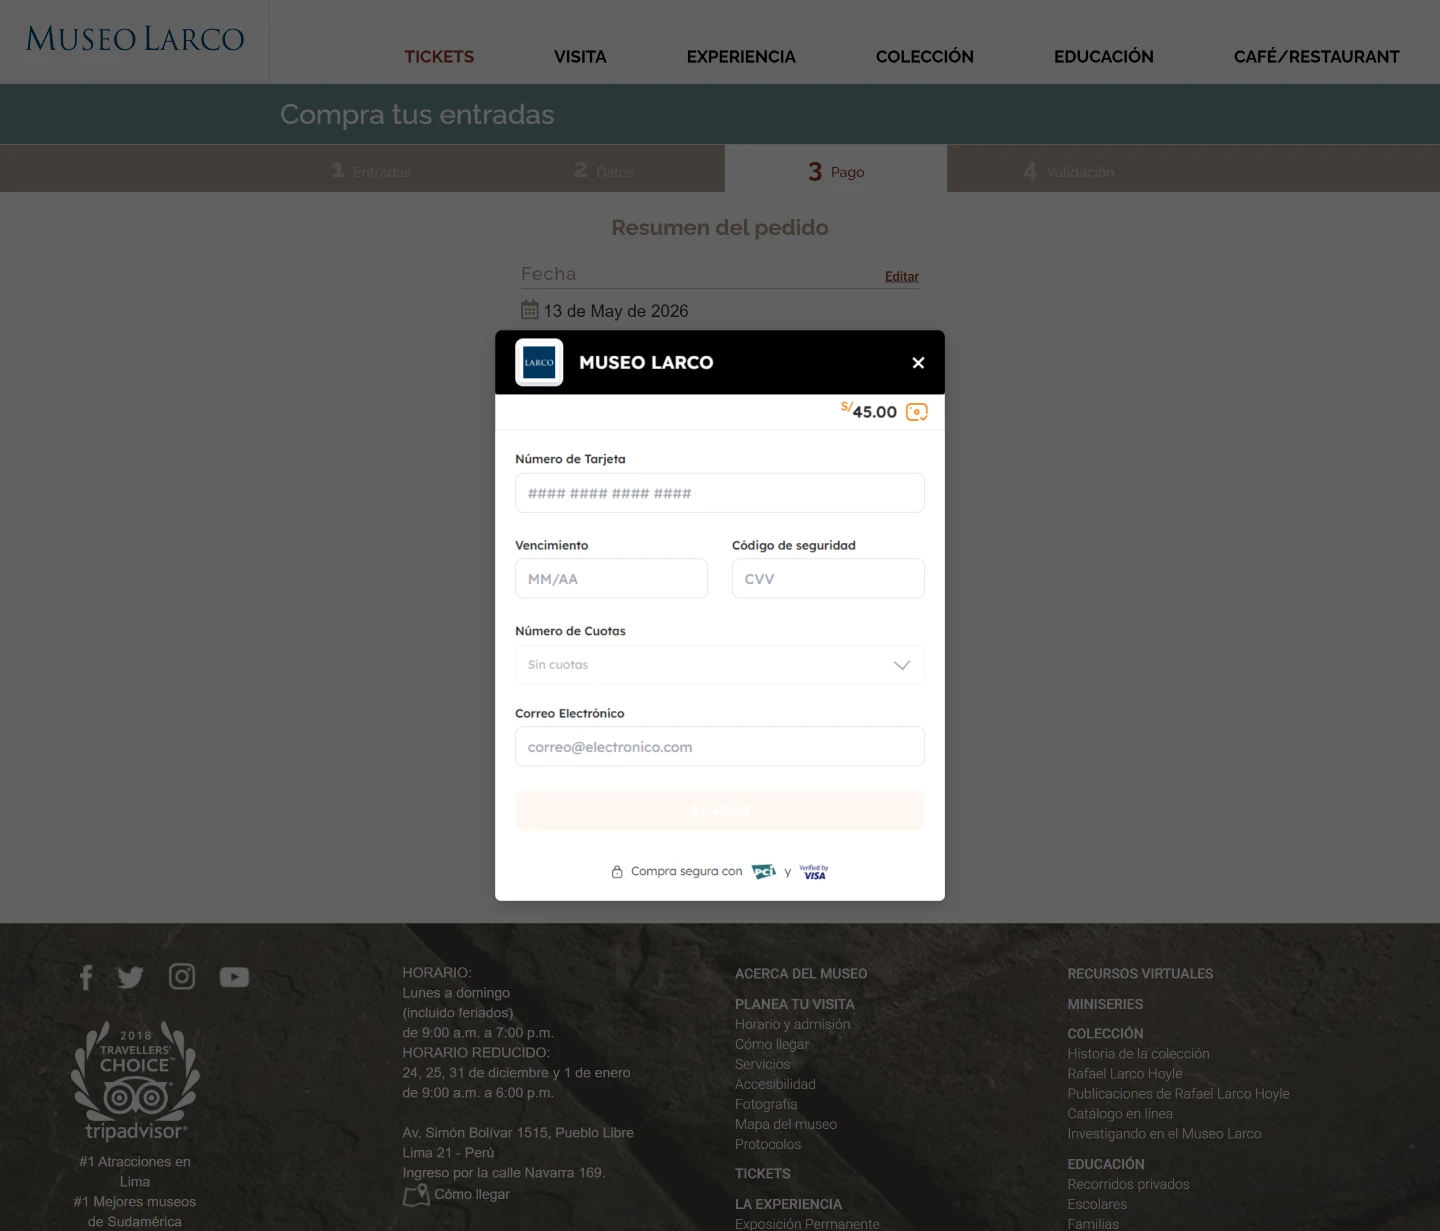Open MINISERIES footer link
Image resolution: width=1440 pixels, height=1231 pixels.
click(1105, 1004)
